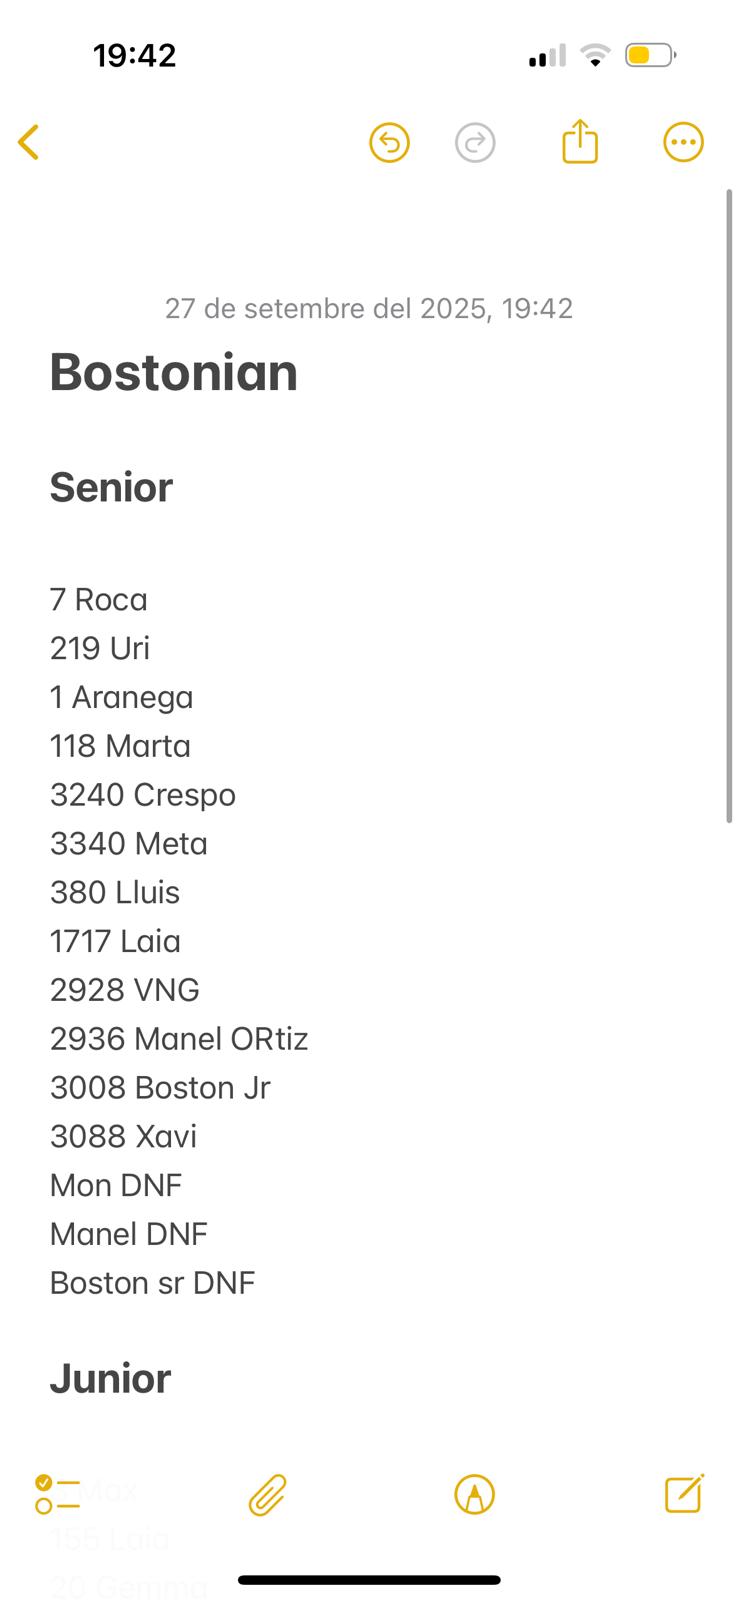Open the more options ellipsis menu

coord(683,143)
